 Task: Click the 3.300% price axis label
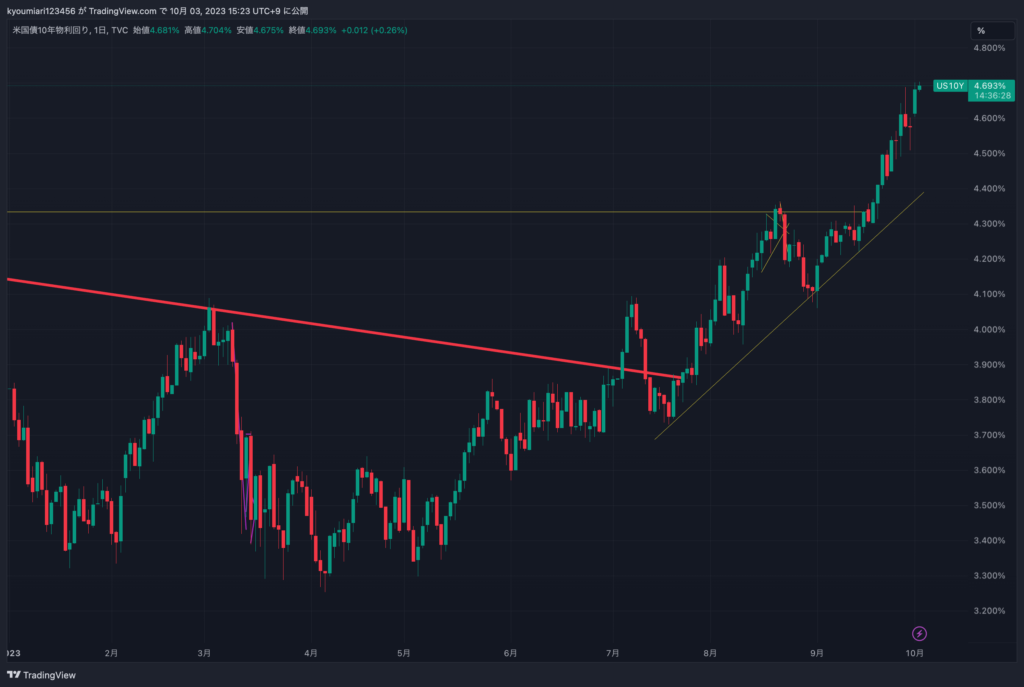coord(989,576)
